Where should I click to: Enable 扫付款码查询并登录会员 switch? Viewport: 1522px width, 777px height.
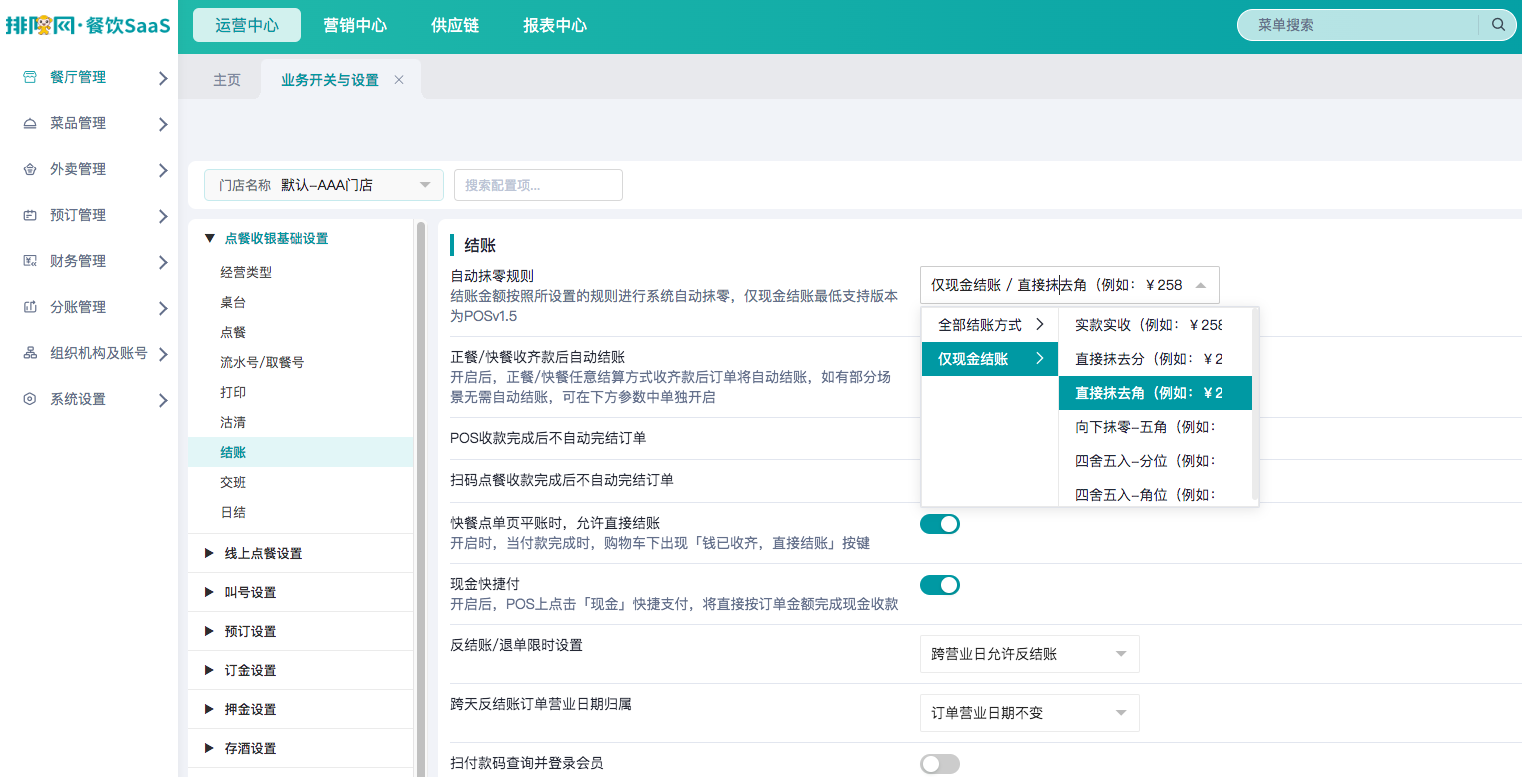click(x=940, y=764)
